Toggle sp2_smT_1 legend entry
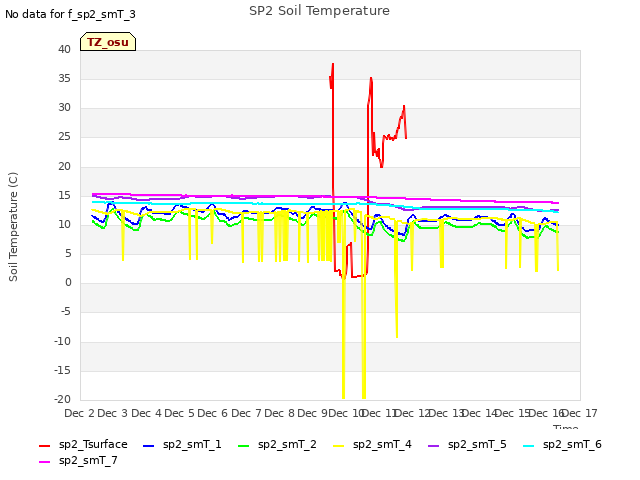 click(x=182, y=444)
